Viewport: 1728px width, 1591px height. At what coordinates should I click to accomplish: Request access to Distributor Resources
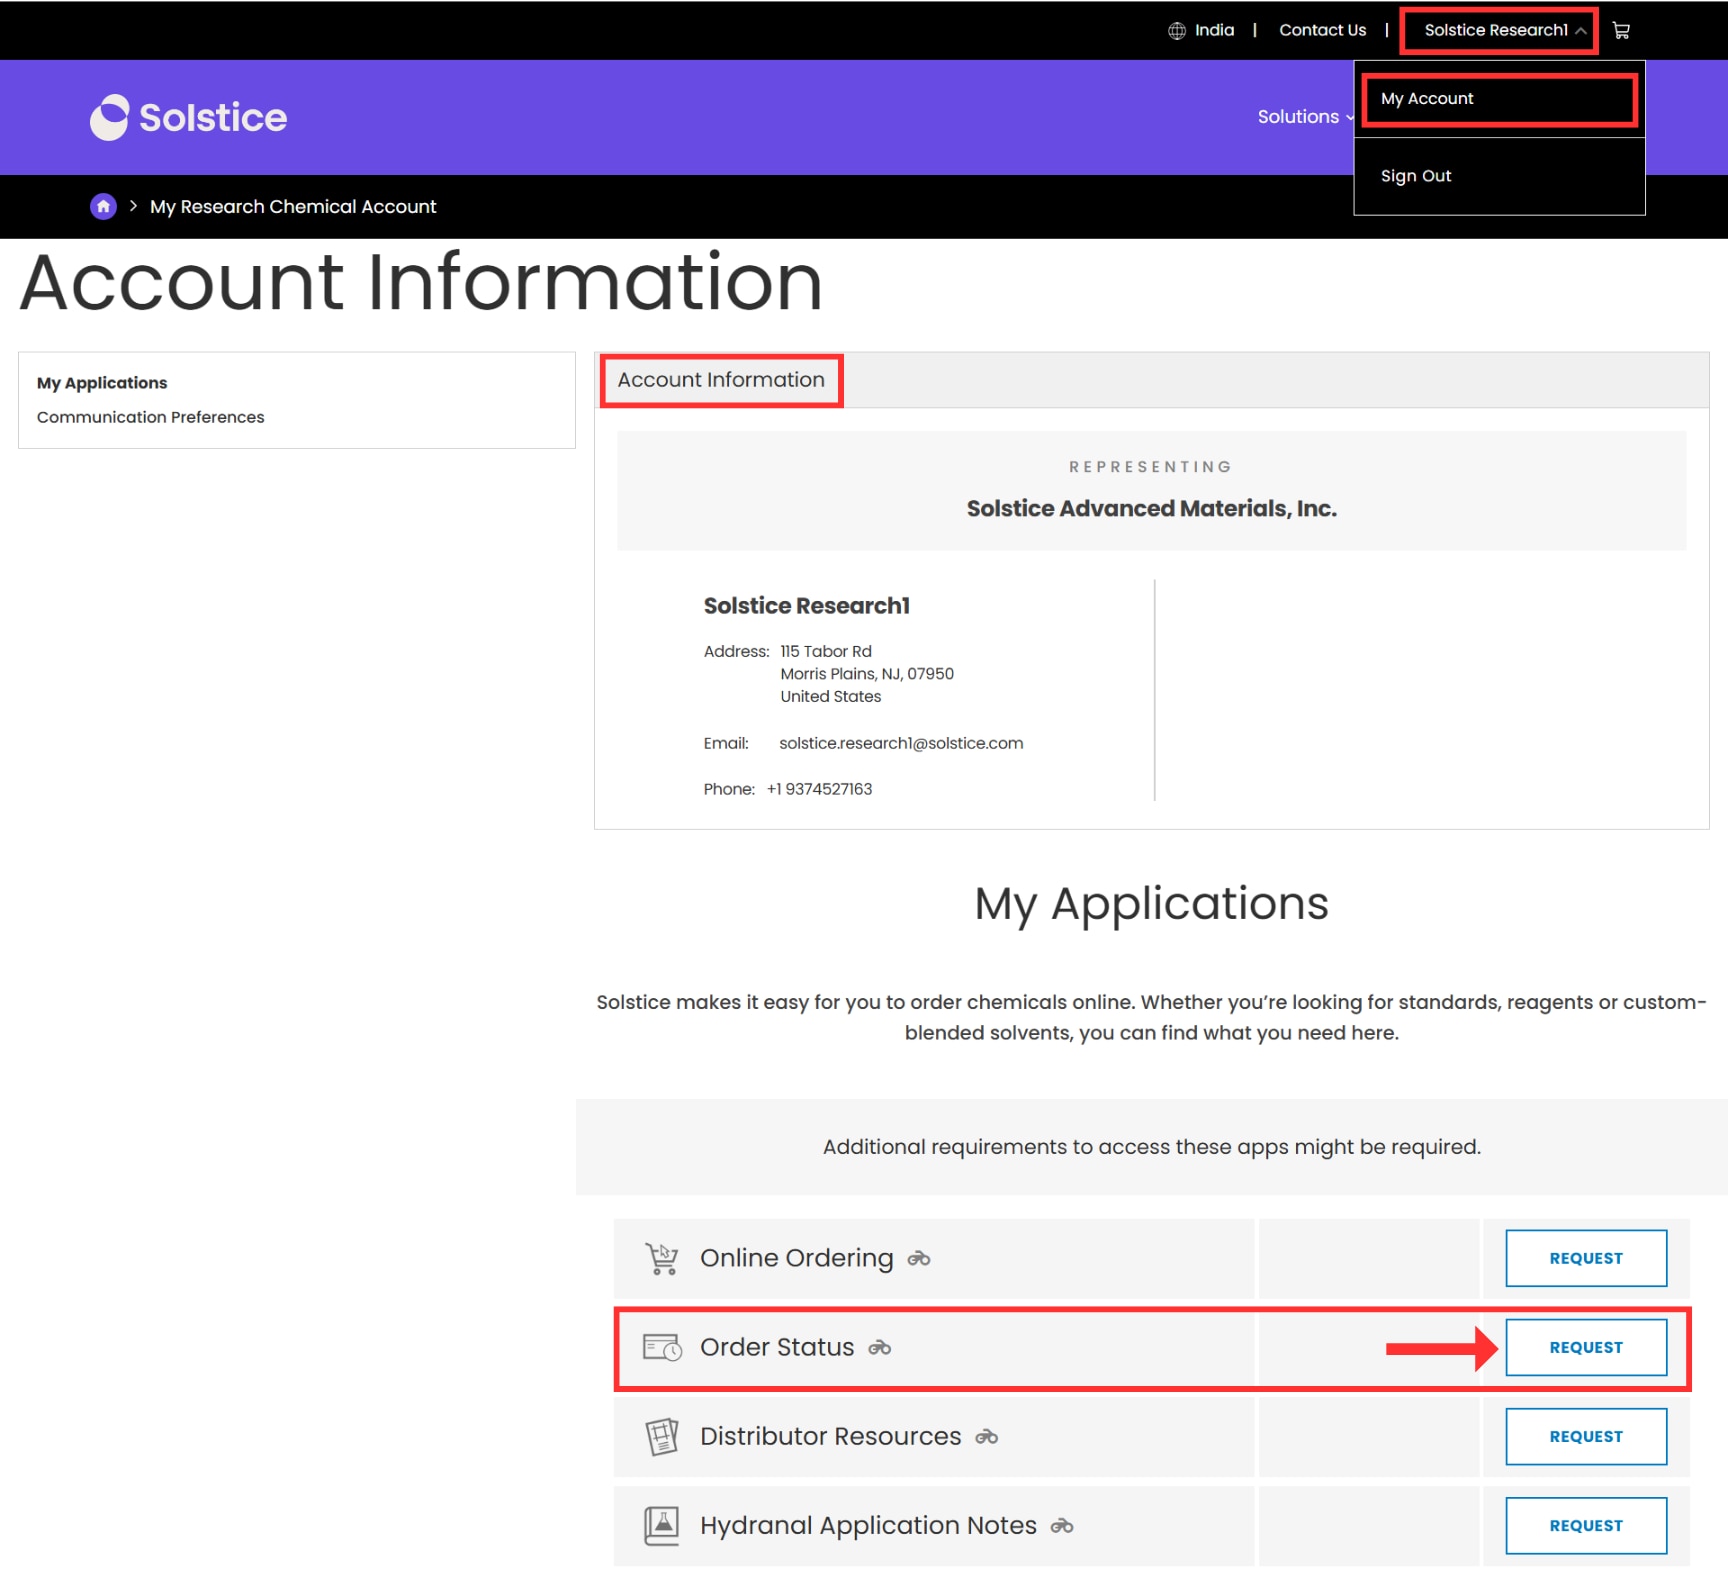pos(1586,1436)
